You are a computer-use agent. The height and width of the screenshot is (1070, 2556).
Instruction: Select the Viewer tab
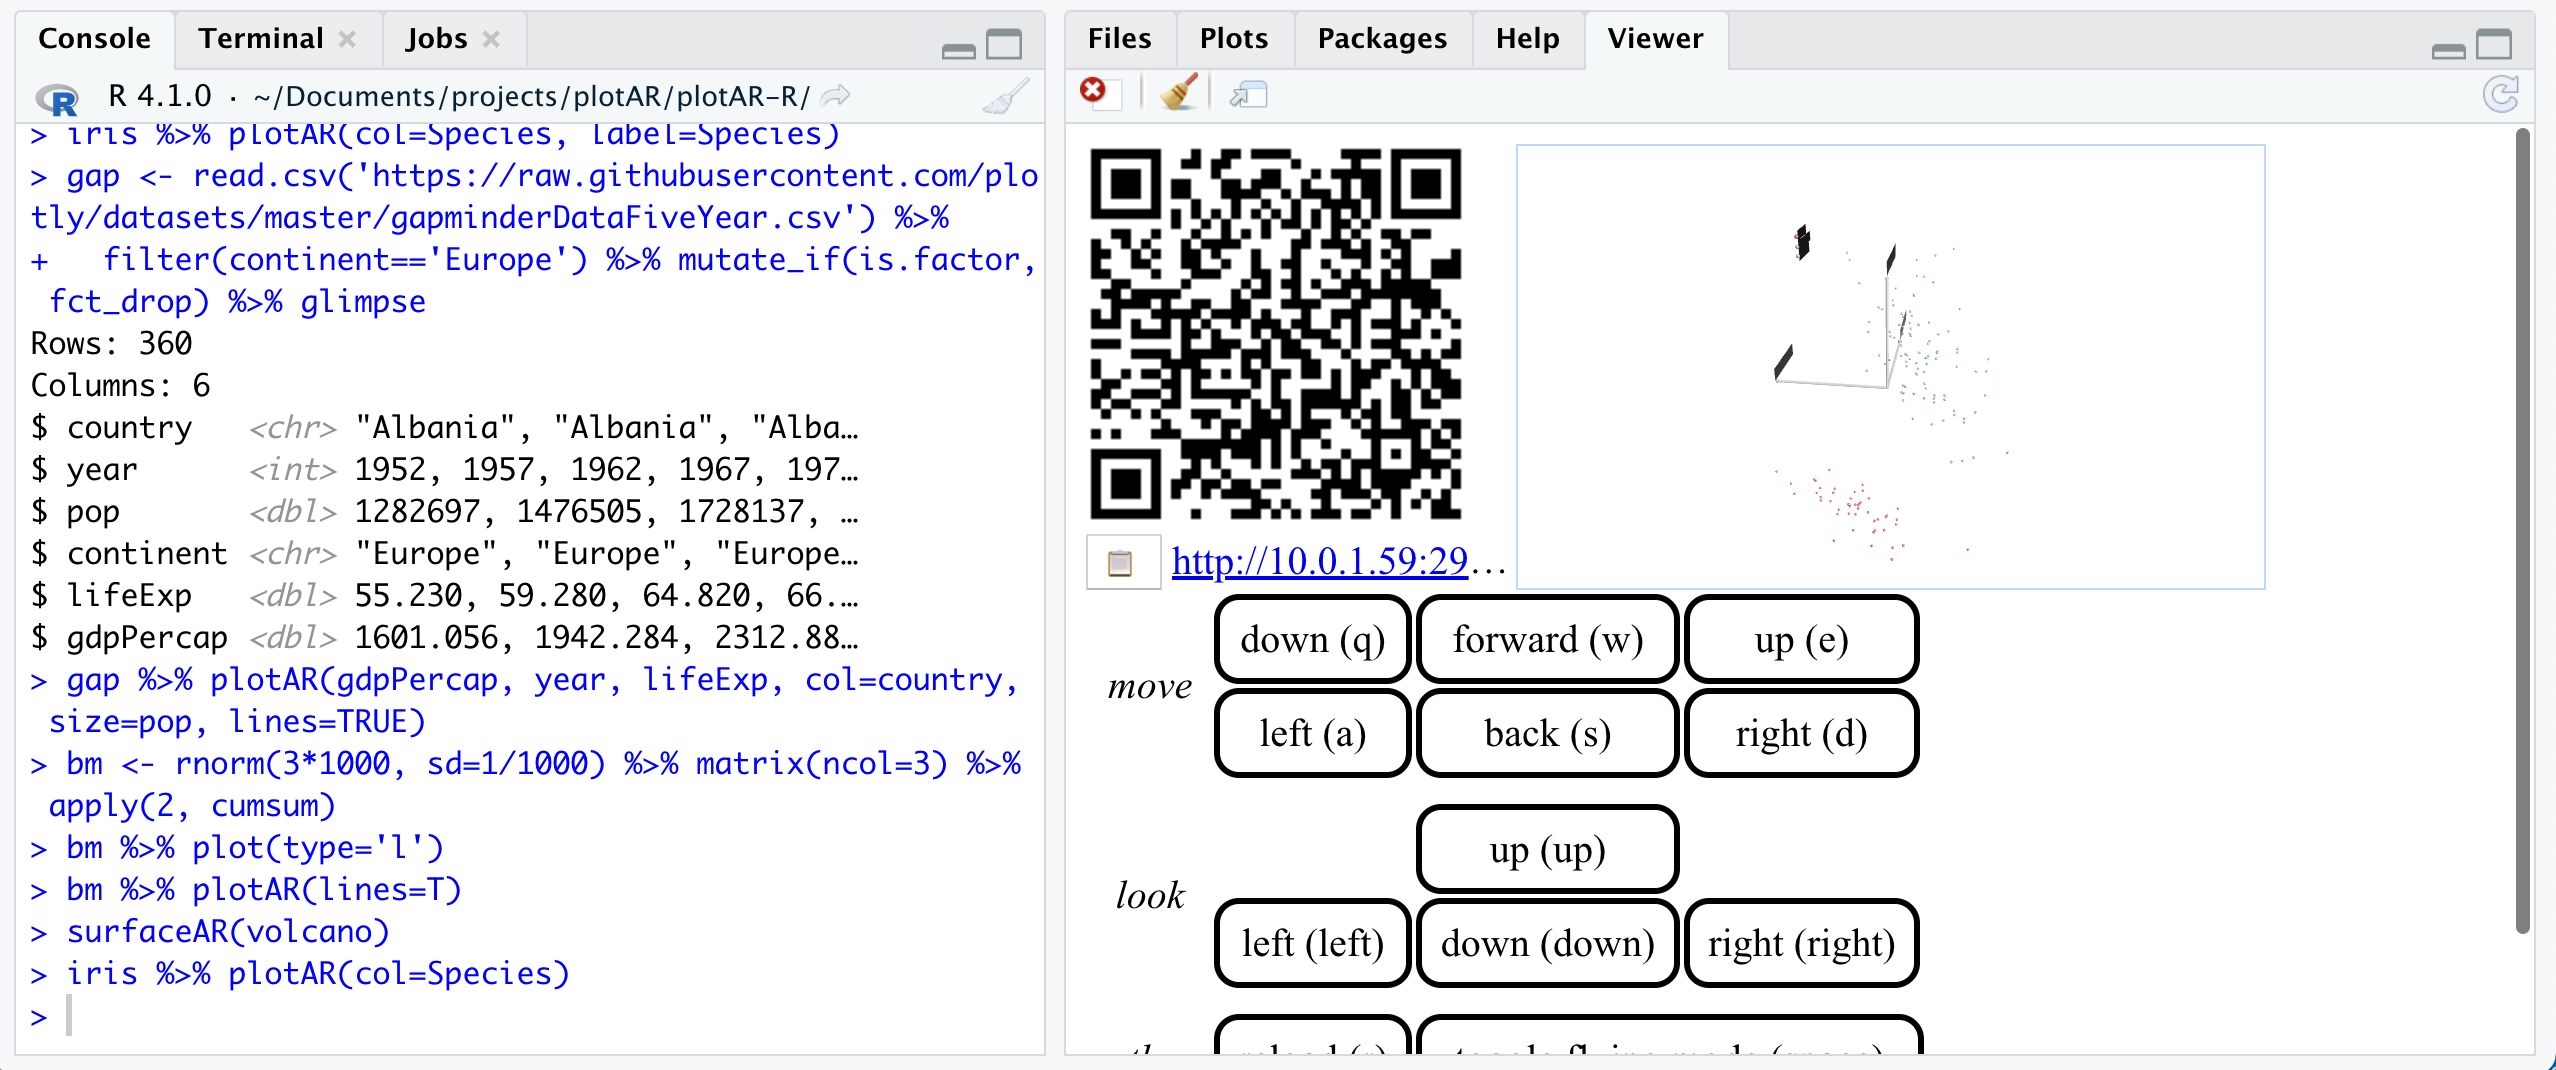(1655, 39)
